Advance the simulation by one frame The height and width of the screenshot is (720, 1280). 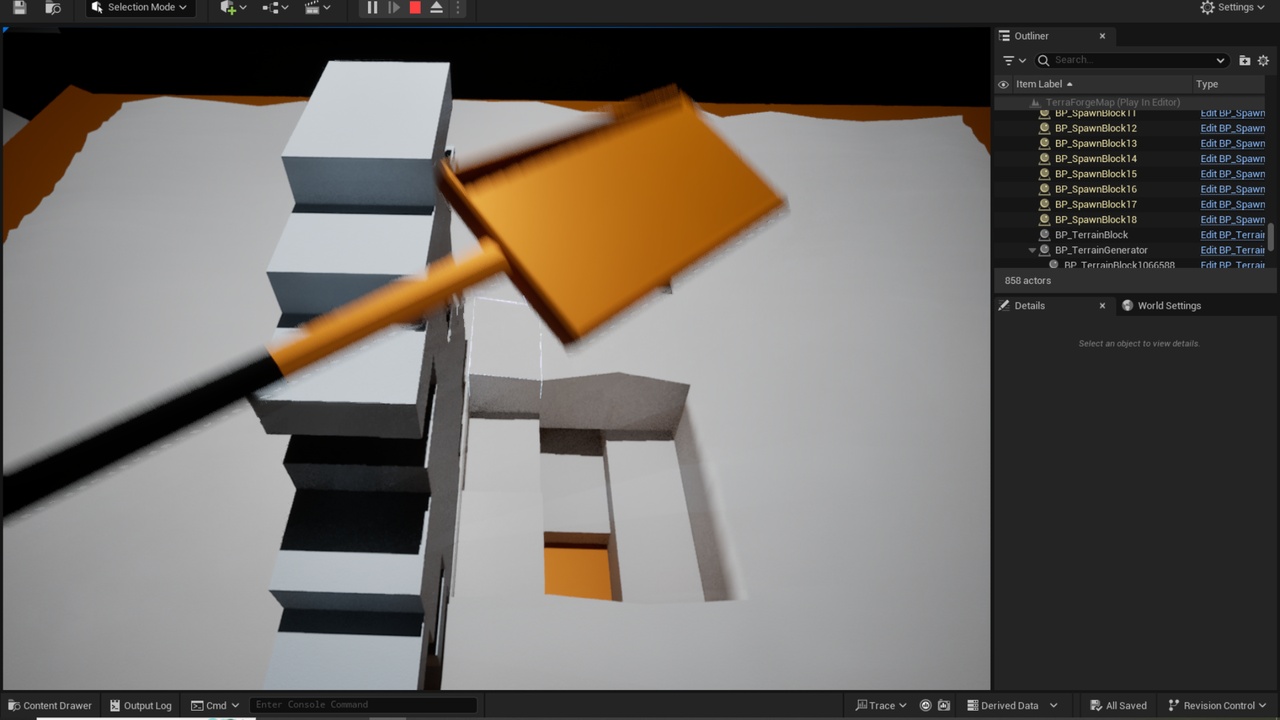pos(394,7)
